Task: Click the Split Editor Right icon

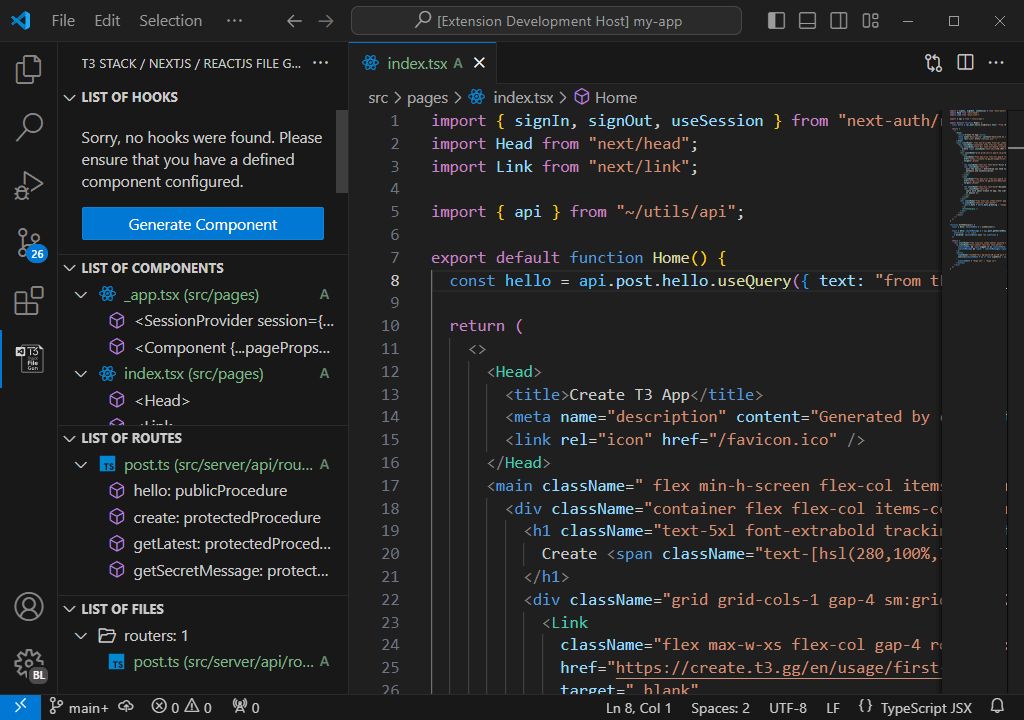Action: click(965, 63)
